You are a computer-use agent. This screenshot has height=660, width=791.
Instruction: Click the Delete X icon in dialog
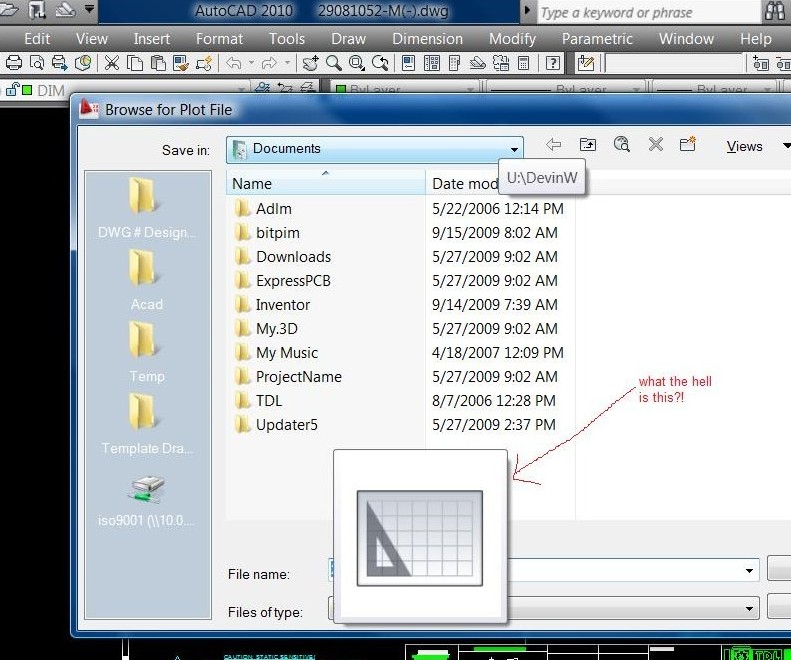pos(655,145)
